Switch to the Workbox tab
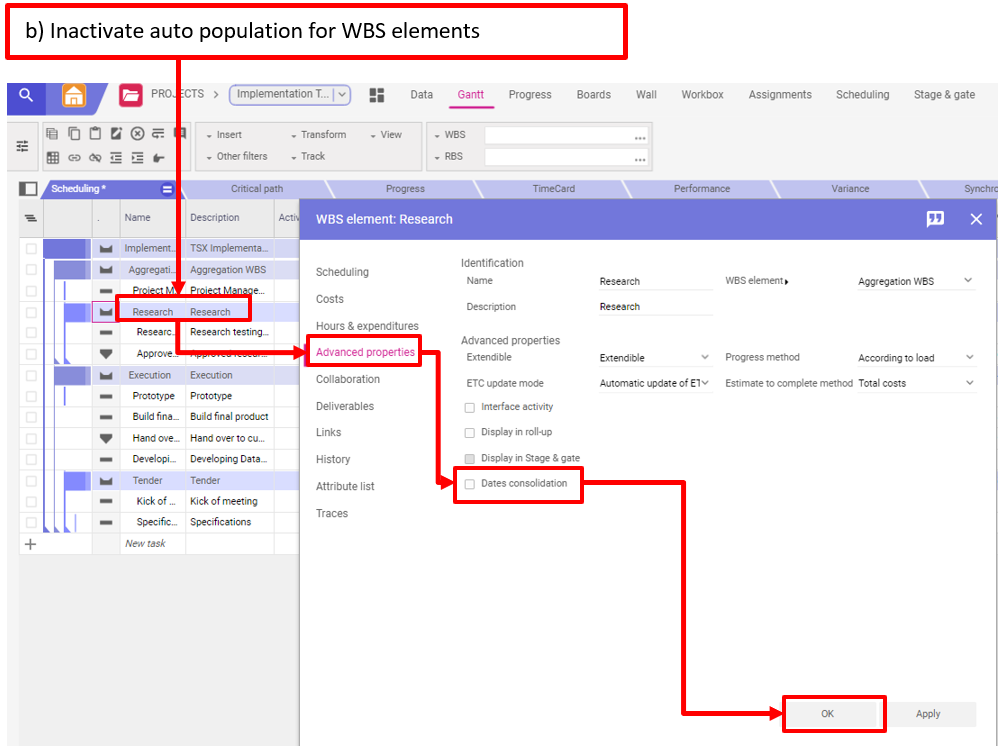The height and width of the screenshot is (749, 1001). click(702, 95)
